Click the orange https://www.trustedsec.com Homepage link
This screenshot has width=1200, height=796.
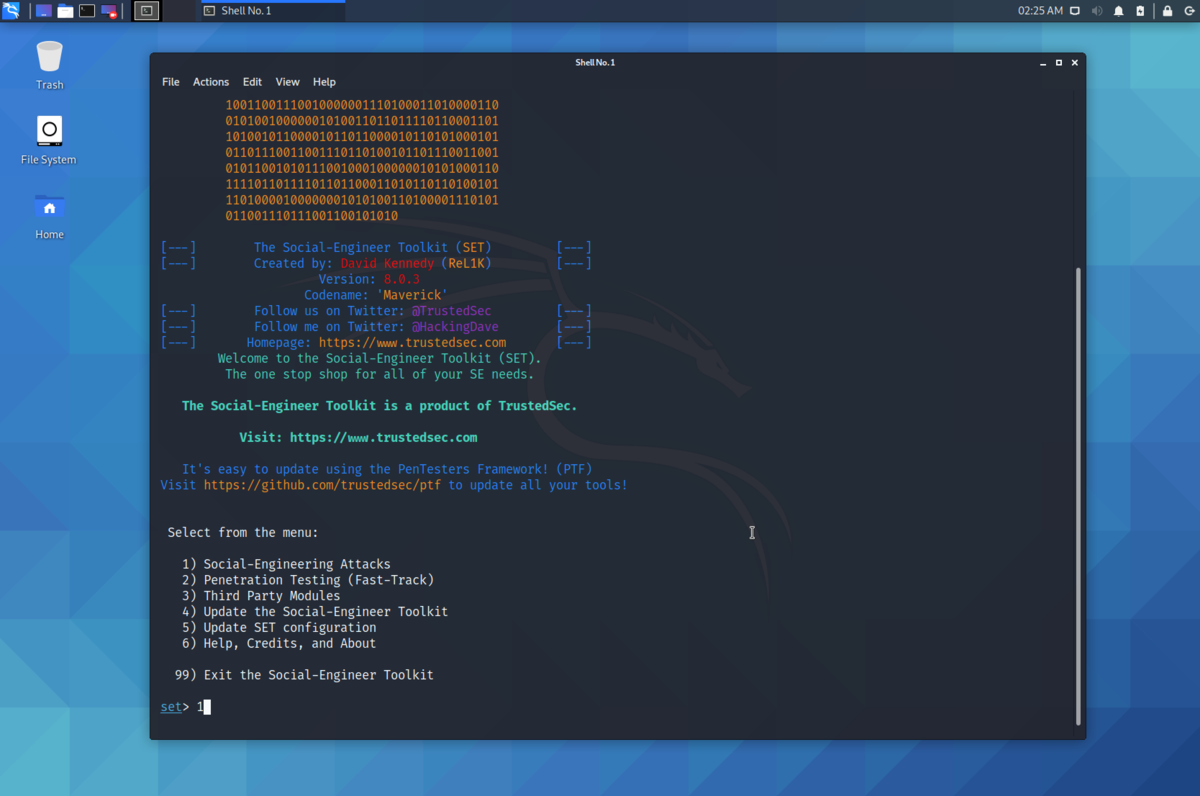click(412, 342)
